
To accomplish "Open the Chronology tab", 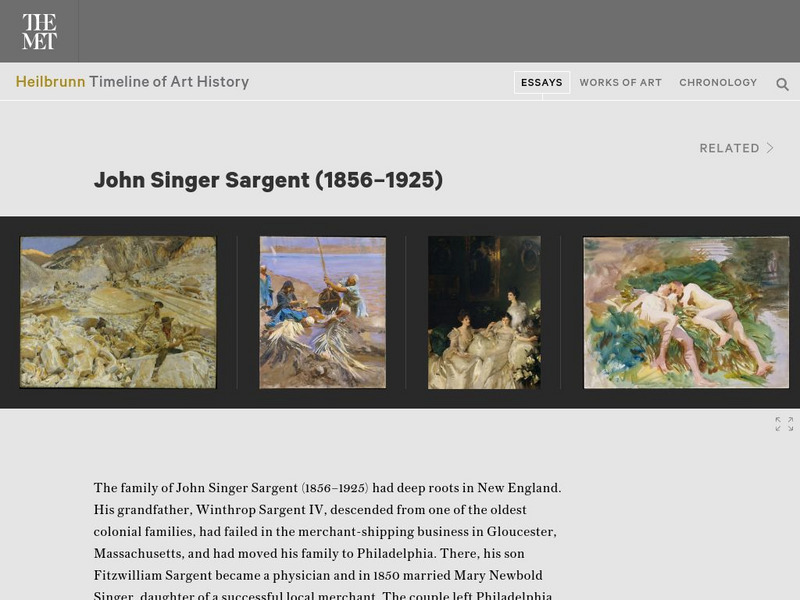I will [x=718, y=83].
